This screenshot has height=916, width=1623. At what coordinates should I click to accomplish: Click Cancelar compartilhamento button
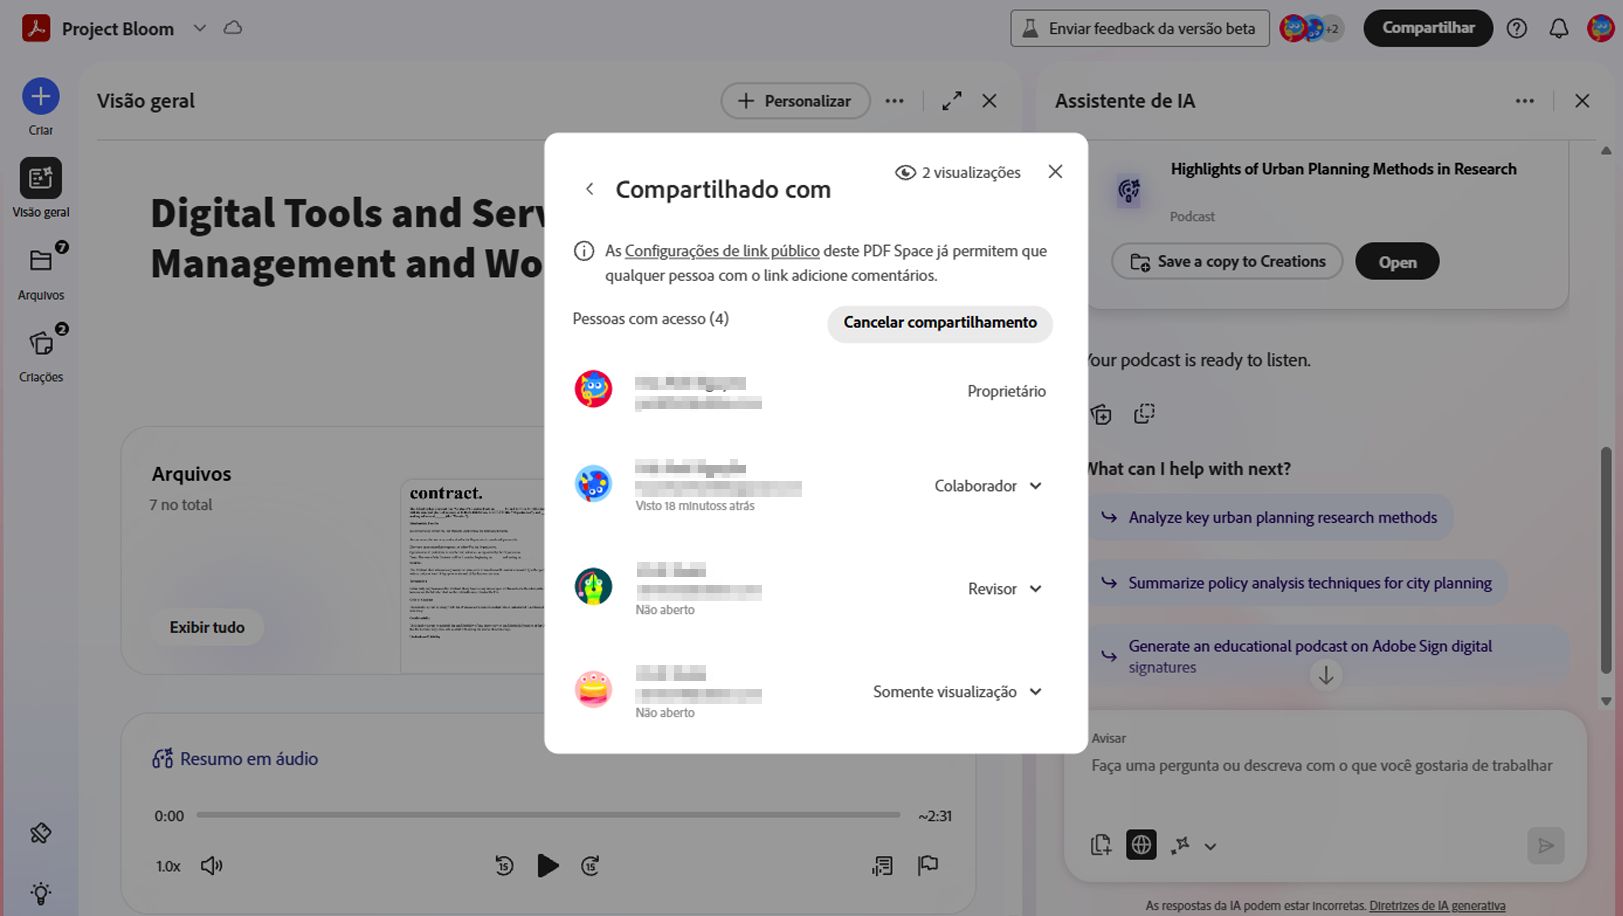[x=940, y=323]
